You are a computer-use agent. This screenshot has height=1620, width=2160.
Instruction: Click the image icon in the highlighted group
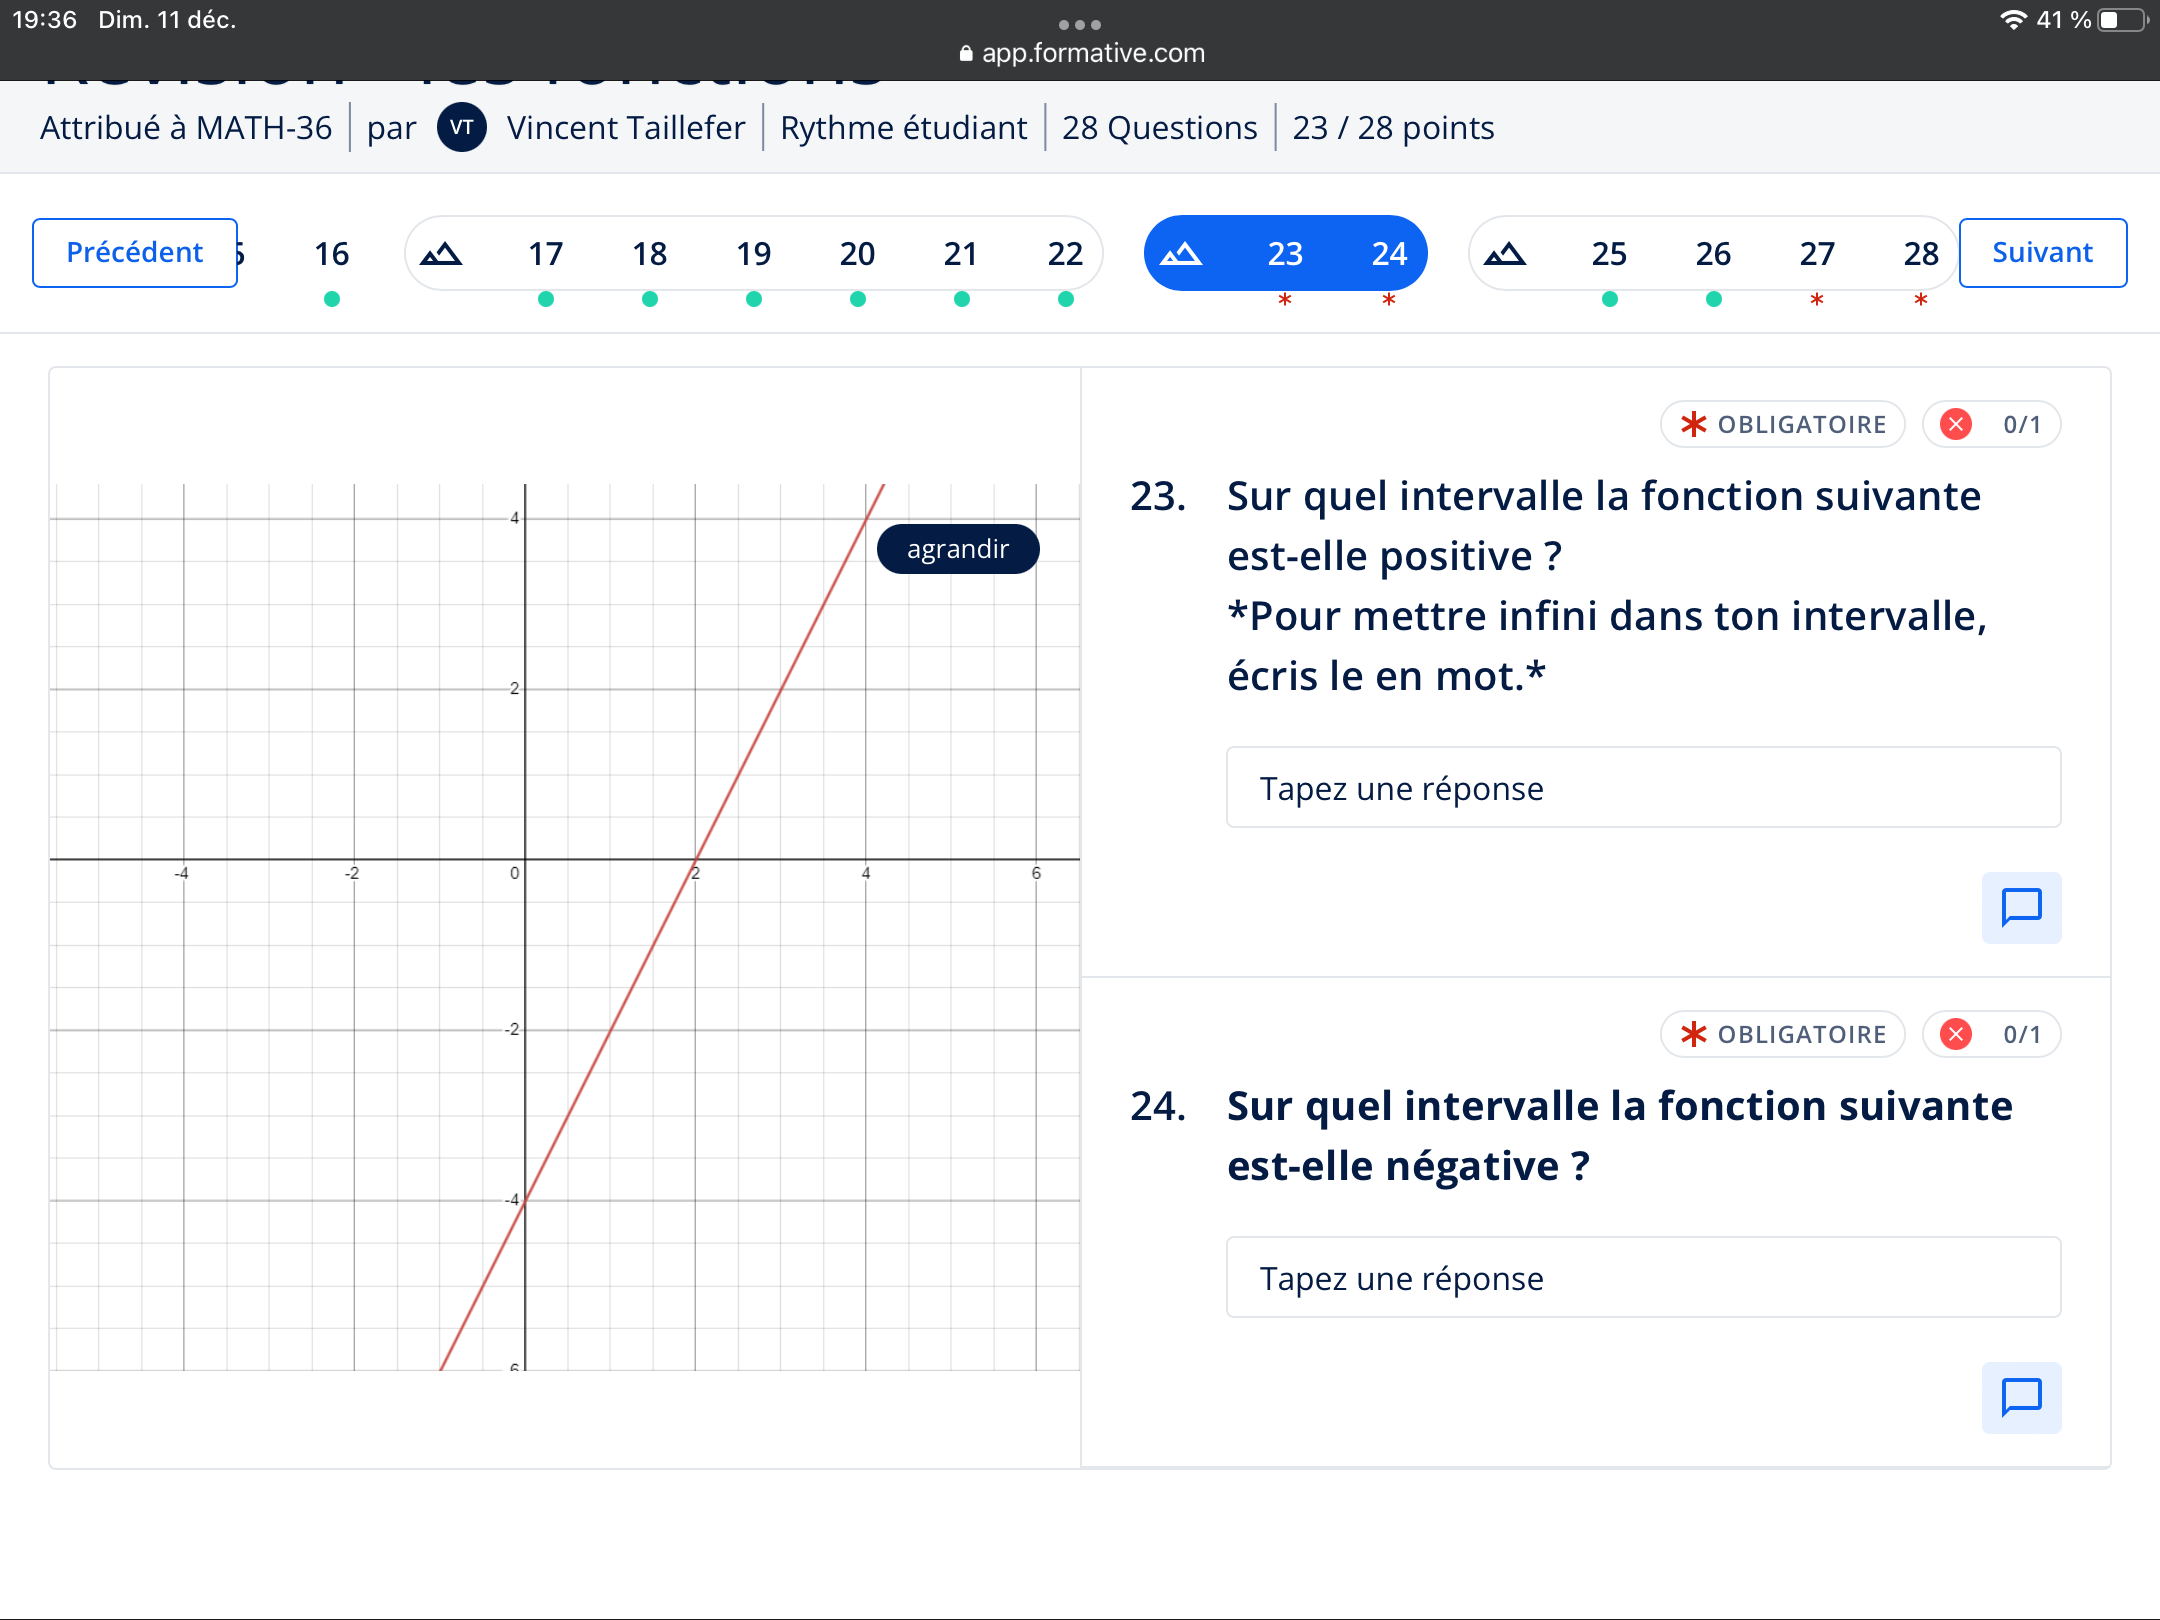pos(1181,254)
